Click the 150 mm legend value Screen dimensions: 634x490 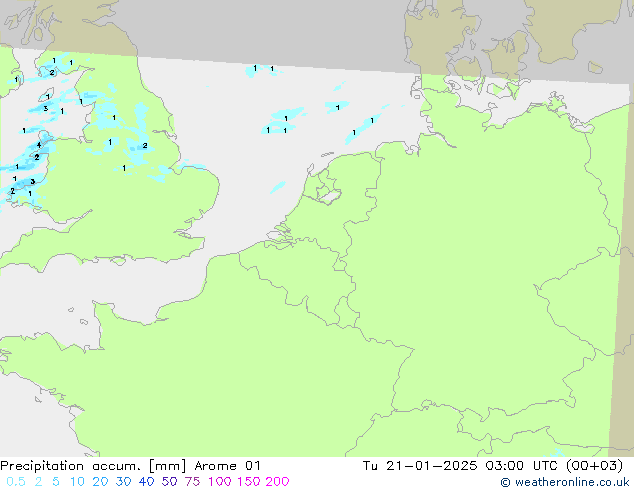click(x=248, y=482)
